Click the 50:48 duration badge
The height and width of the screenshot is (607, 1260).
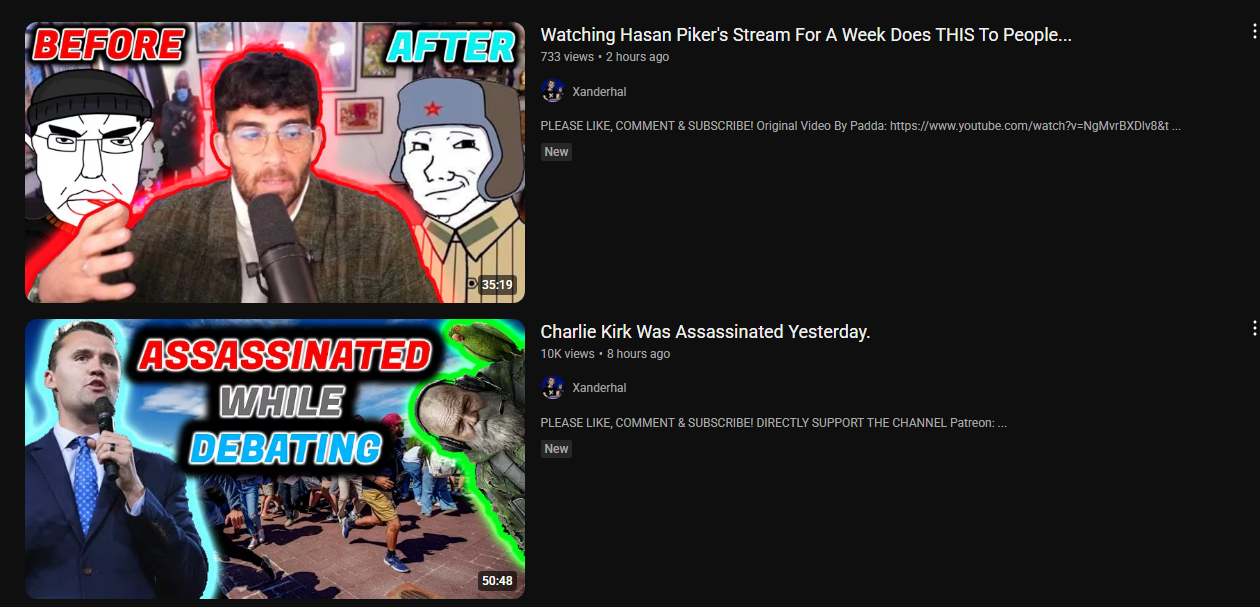click(497, 581)
